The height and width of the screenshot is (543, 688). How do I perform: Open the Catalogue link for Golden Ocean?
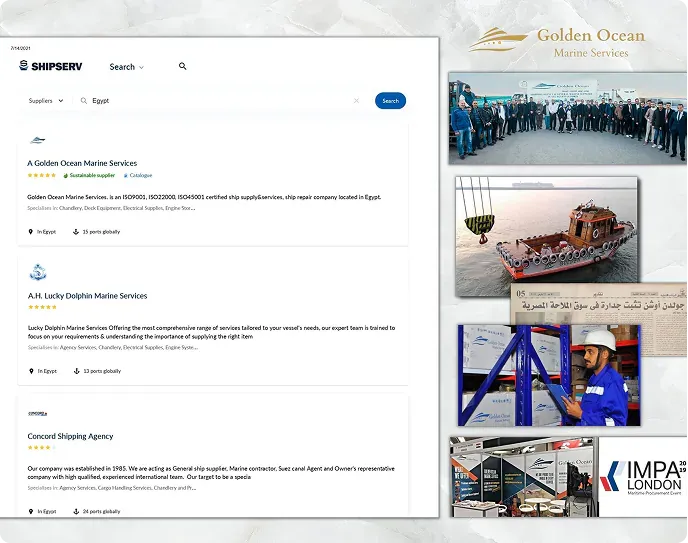(x=138, y=175)
